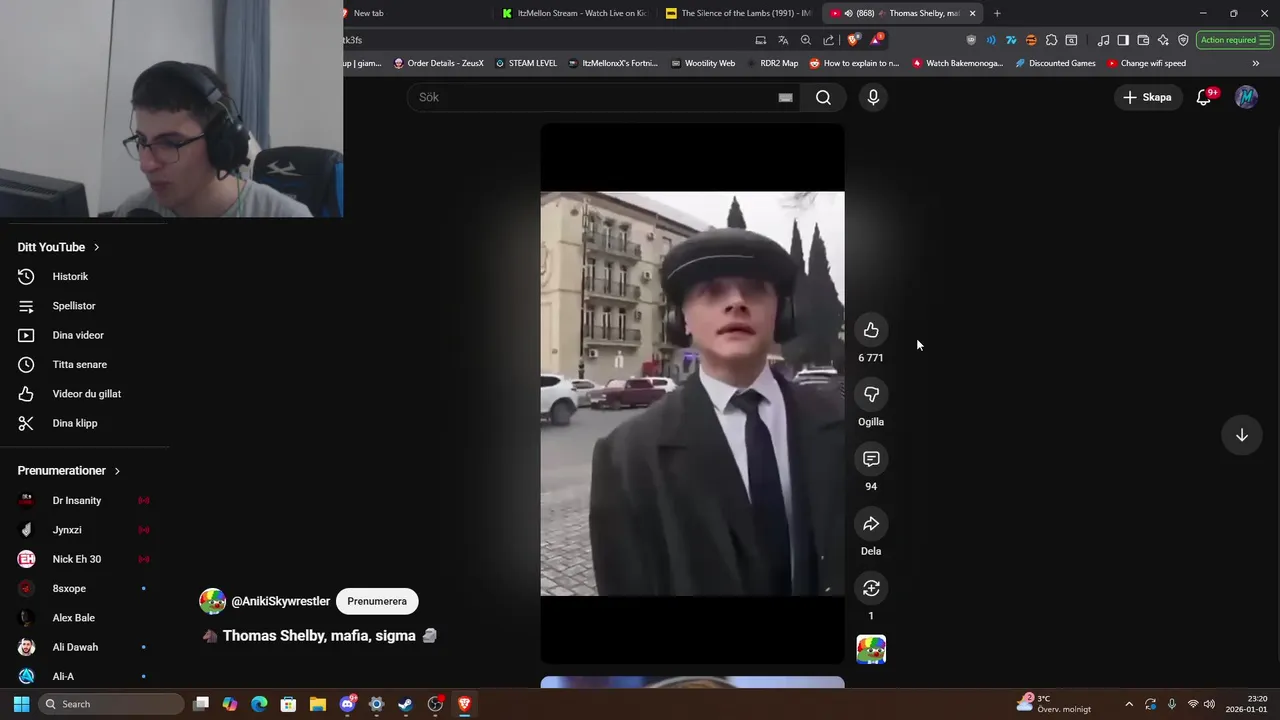Viewport: 1280px width, 720px height.
Task: Open the Brave Wallet icon in toolbar
Action: [x=1143, y=40]
